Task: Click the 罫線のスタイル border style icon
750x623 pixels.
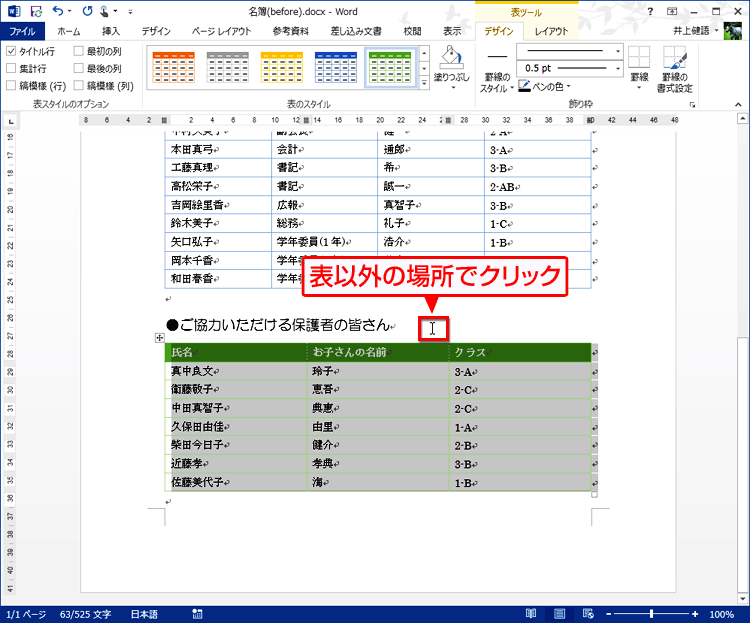Action: pos(497,56)
